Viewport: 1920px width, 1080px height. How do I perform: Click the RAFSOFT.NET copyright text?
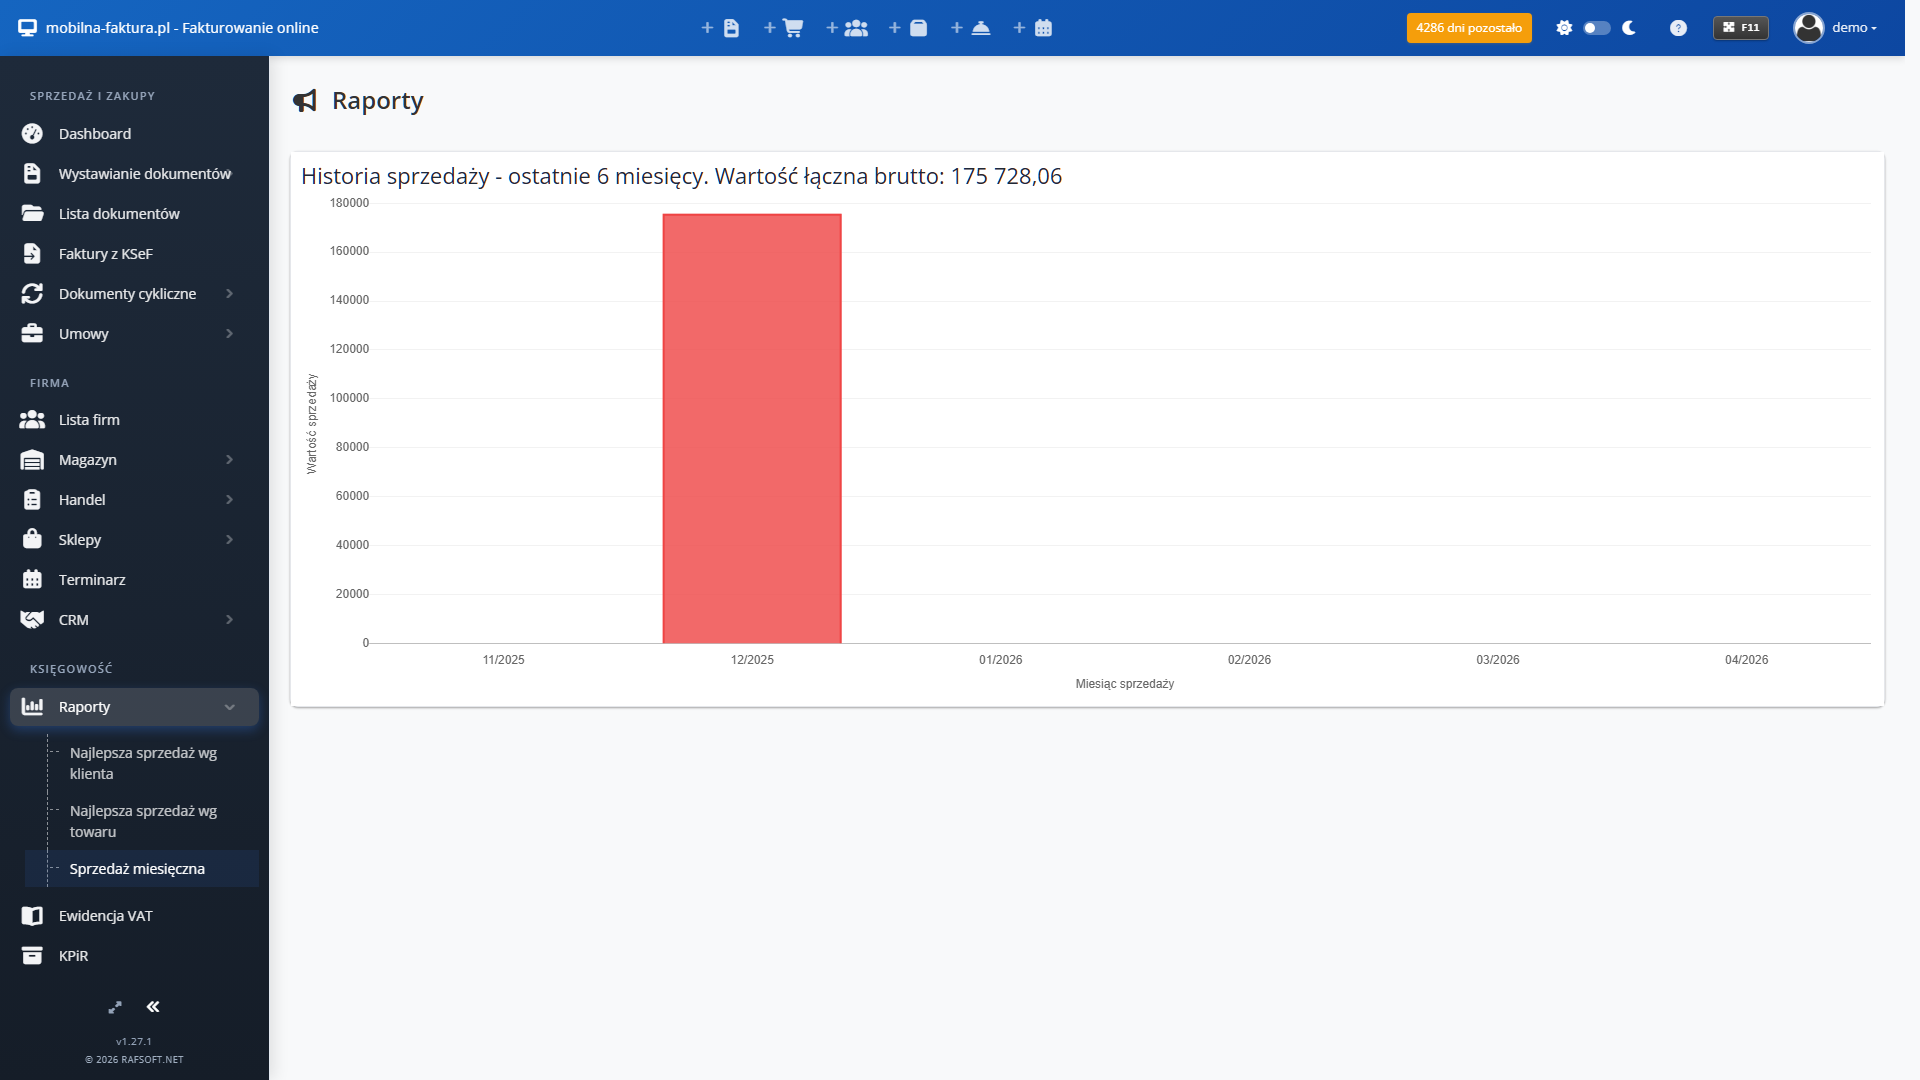coord(134,1060)
